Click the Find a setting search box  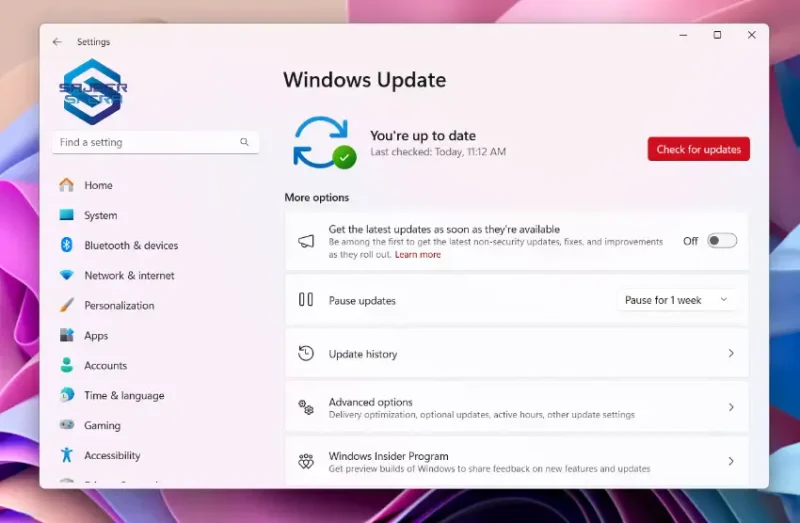155,142
